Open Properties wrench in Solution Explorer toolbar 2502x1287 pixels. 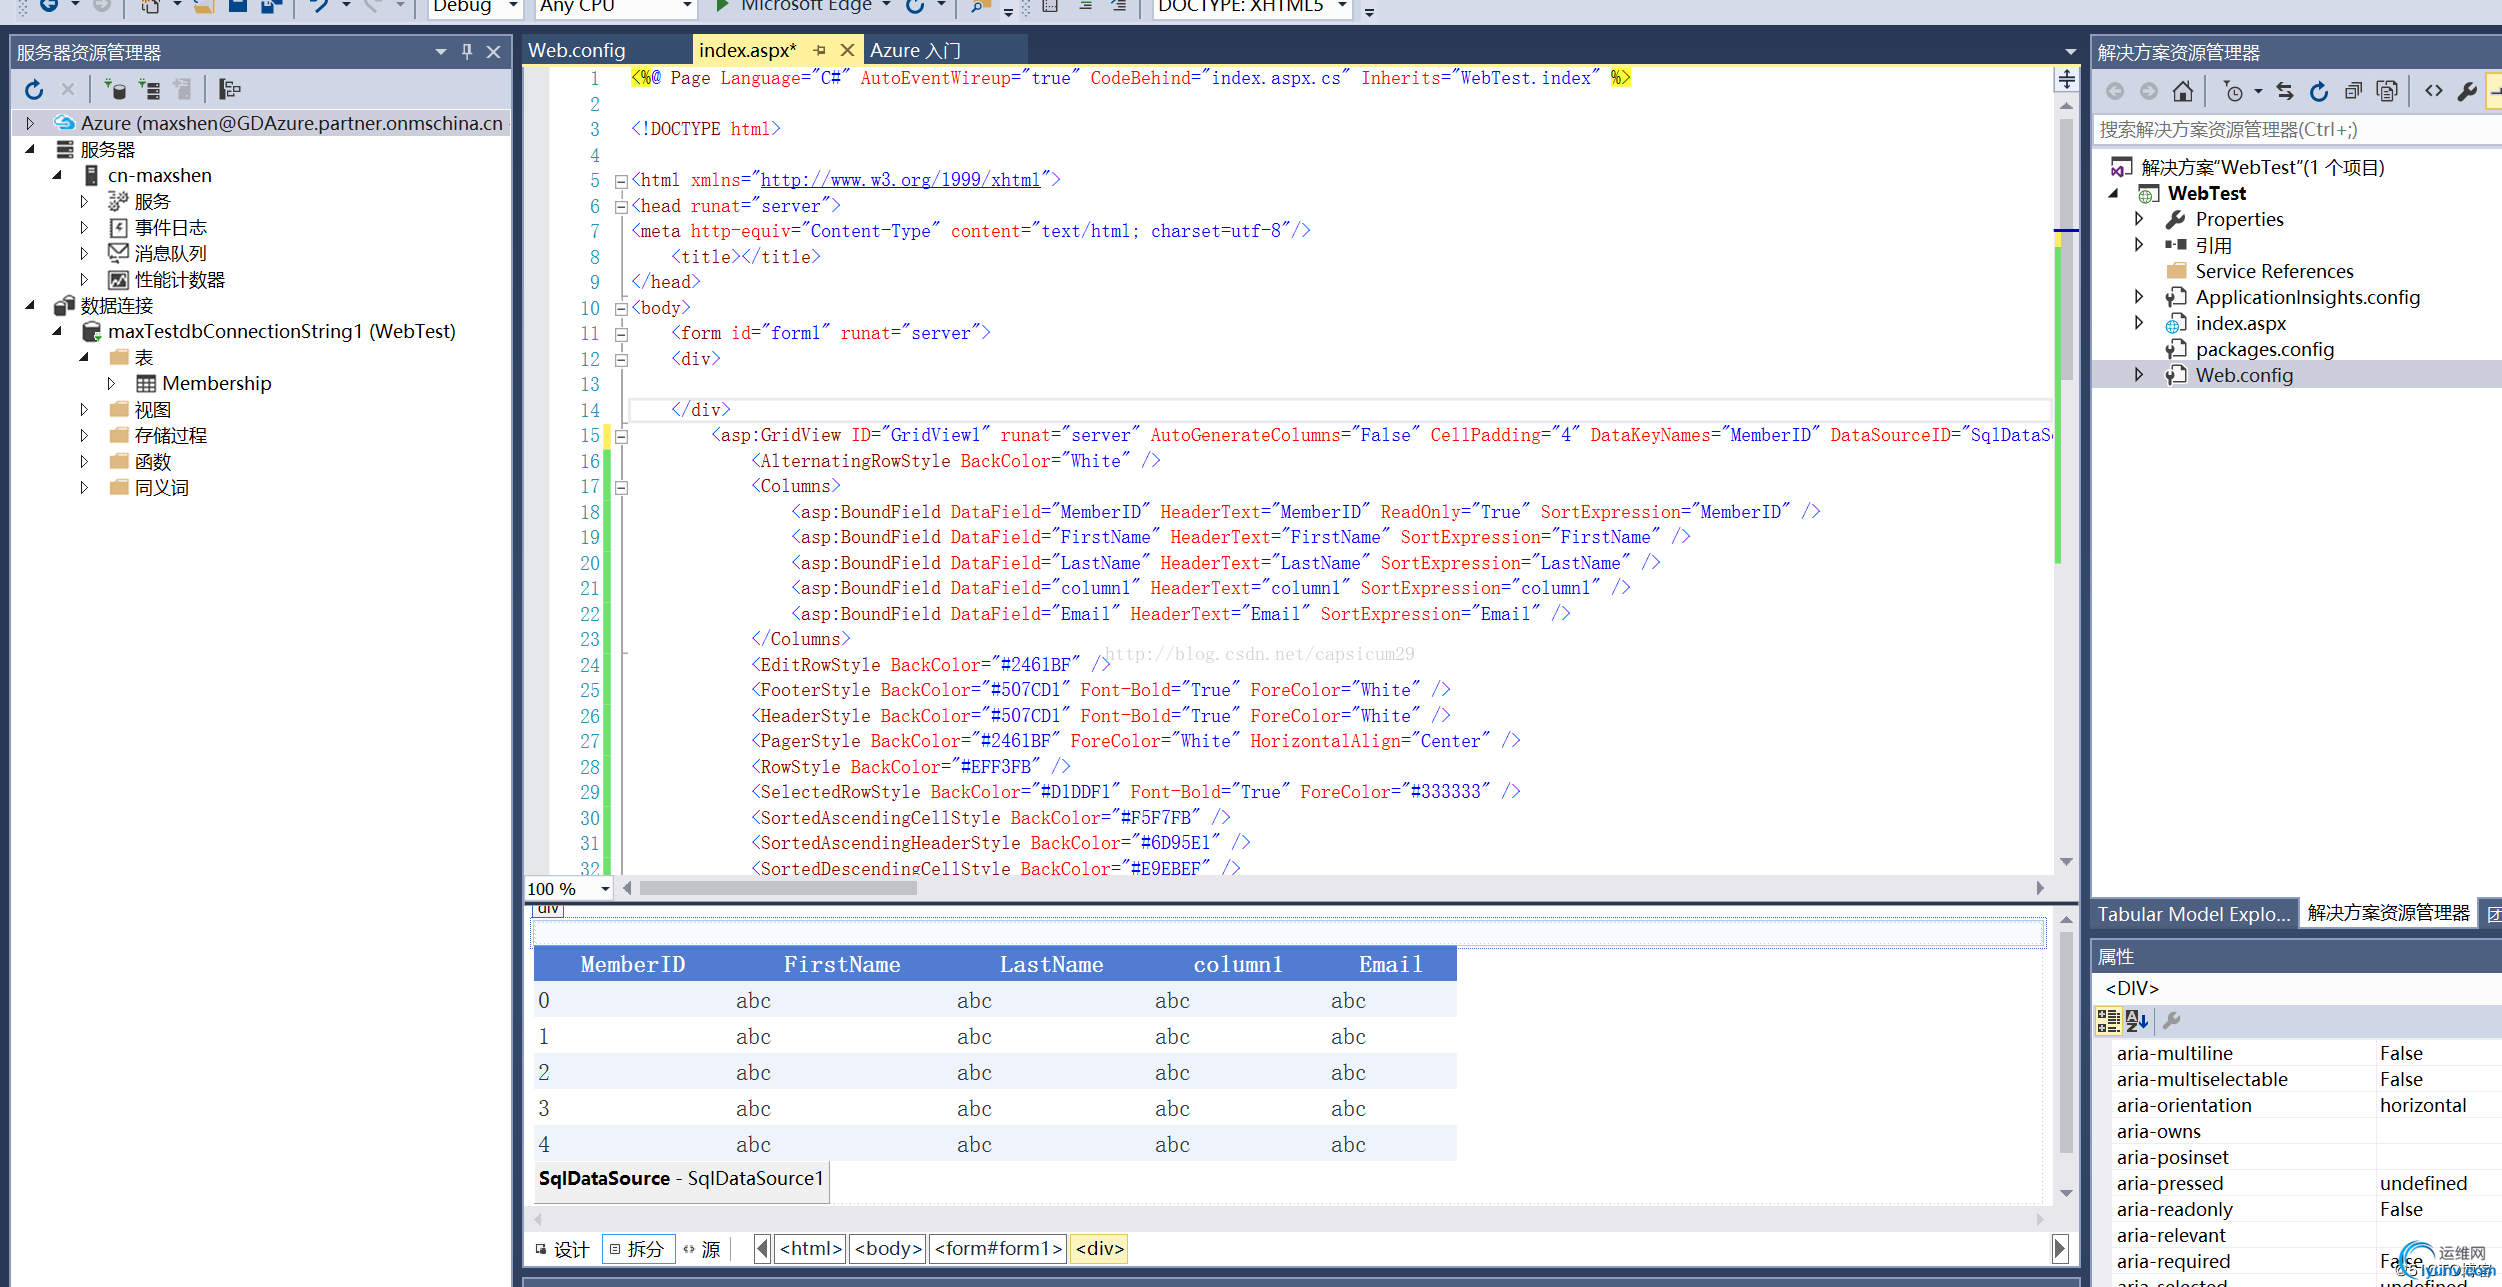2467,92
